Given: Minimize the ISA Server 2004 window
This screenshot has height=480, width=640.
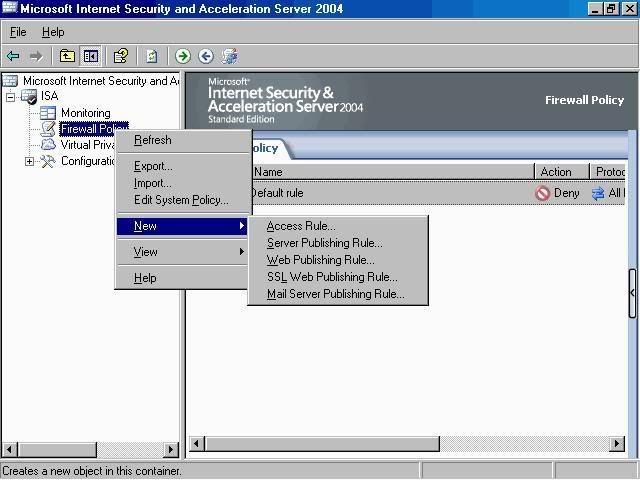Looking at the screenshot, I should pyautogui.click(x=596, y=9).
